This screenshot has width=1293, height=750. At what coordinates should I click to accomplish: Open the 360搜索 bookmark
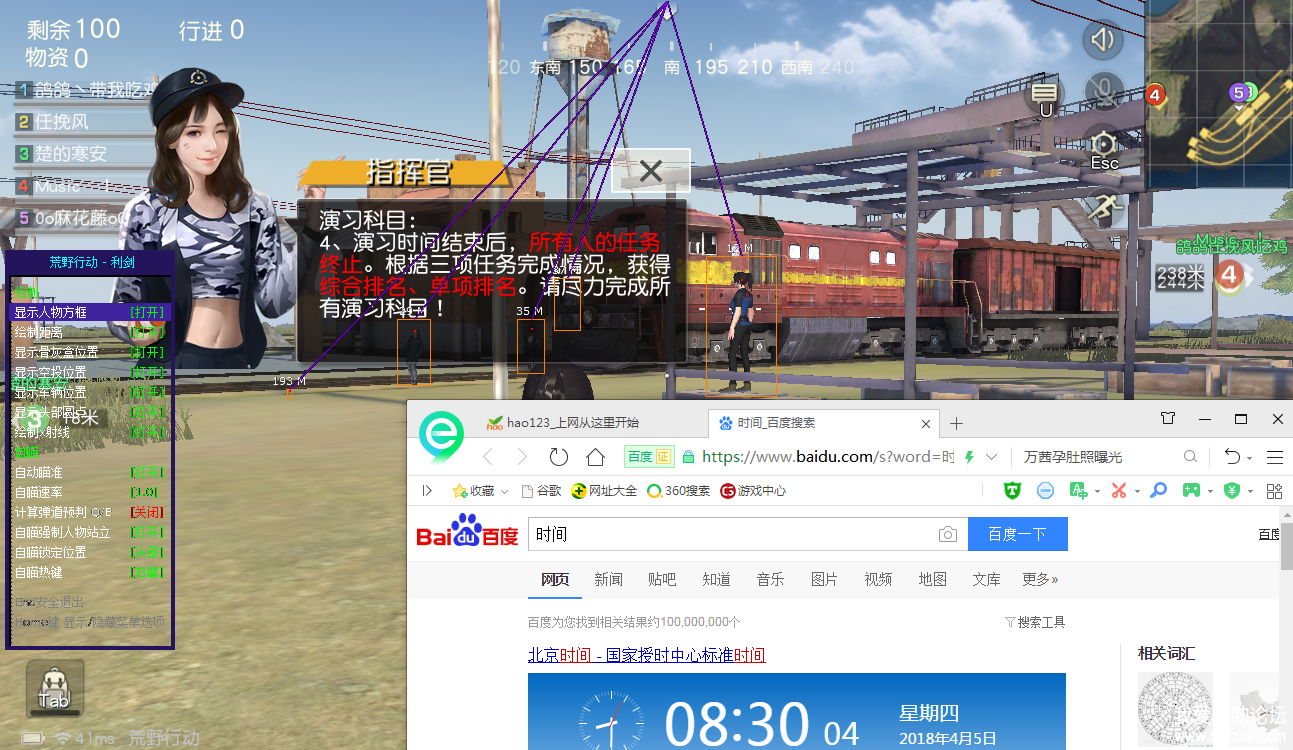(679, 491)
